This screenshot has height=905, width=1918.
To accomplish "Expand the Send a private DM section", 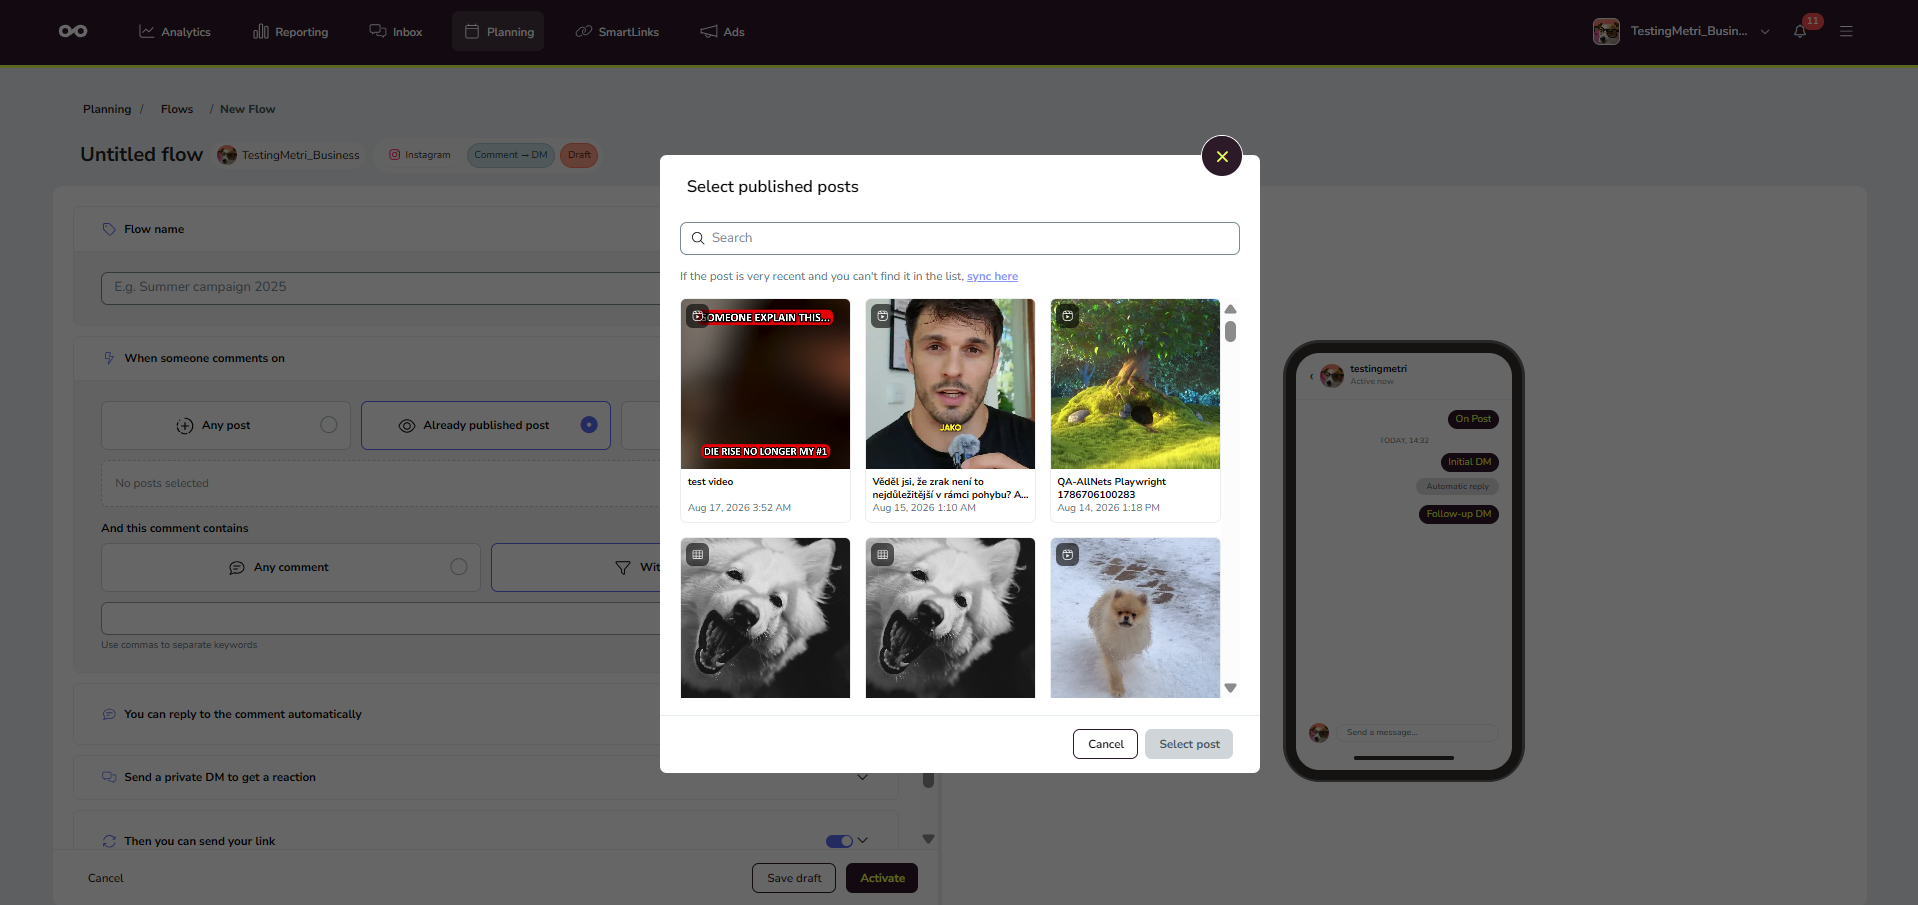I will 863,777.
